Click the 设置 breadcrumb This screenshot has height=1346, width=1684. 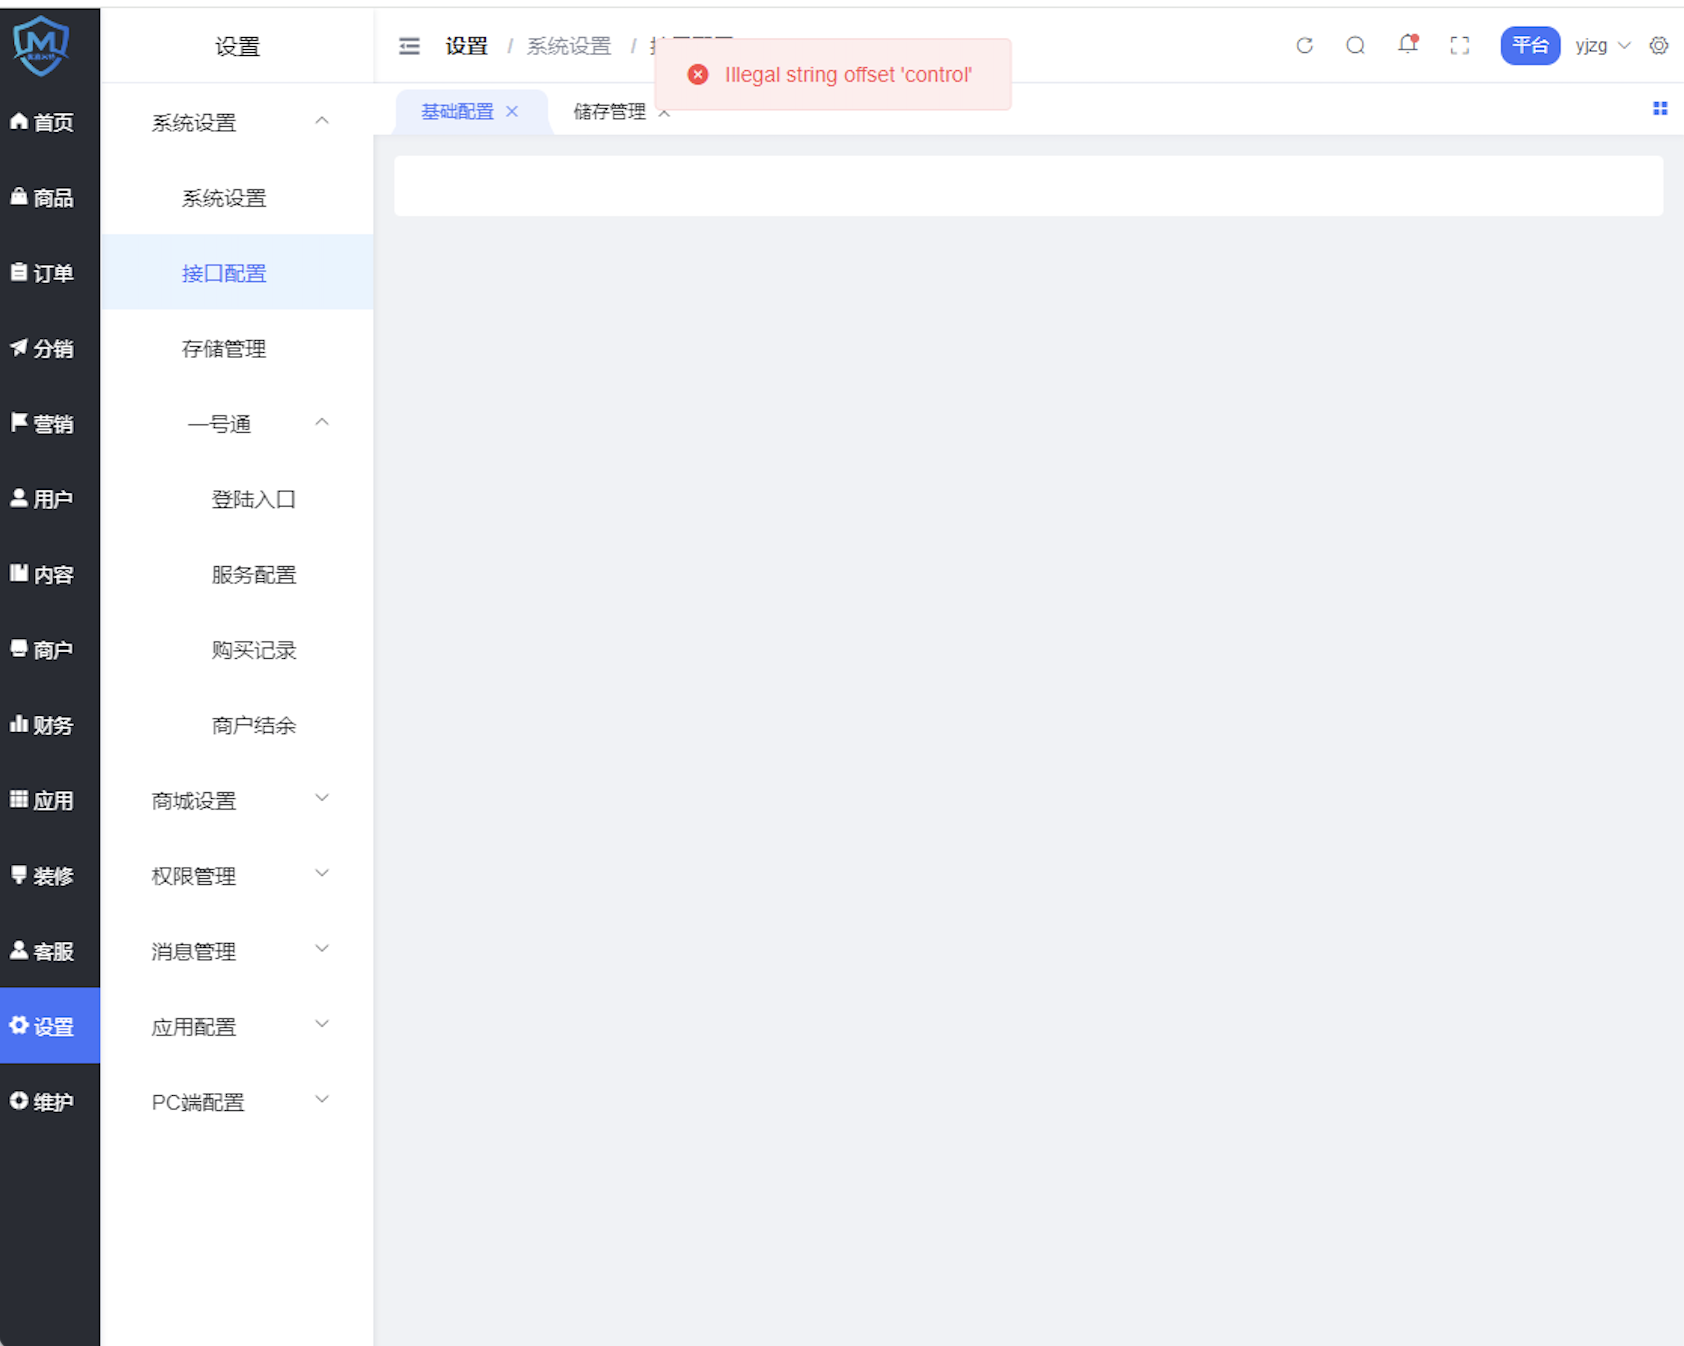[467, 46]
